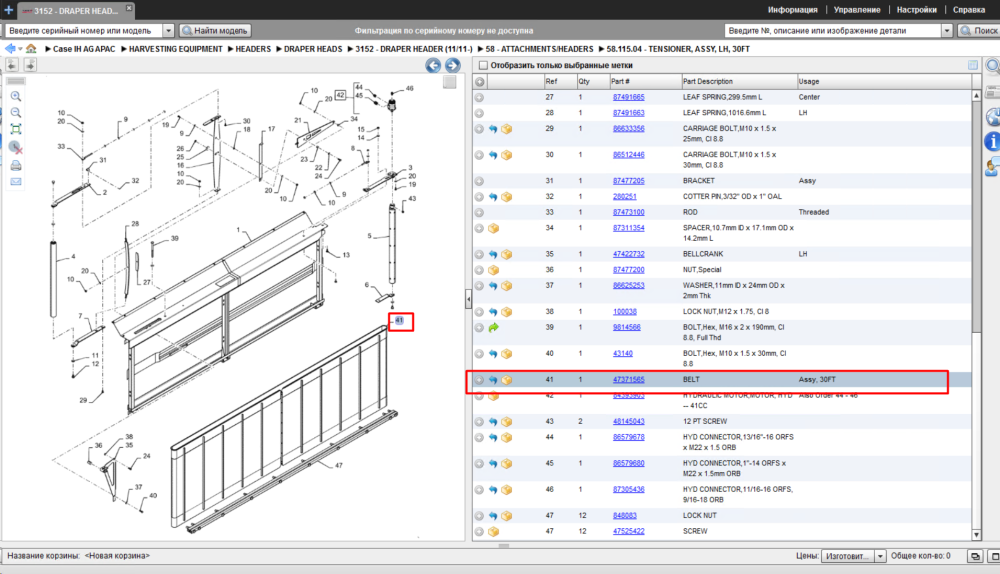Click the scroll-up arrow of the parts list
The image size is (1000, 574).
[x=976, y=96]
